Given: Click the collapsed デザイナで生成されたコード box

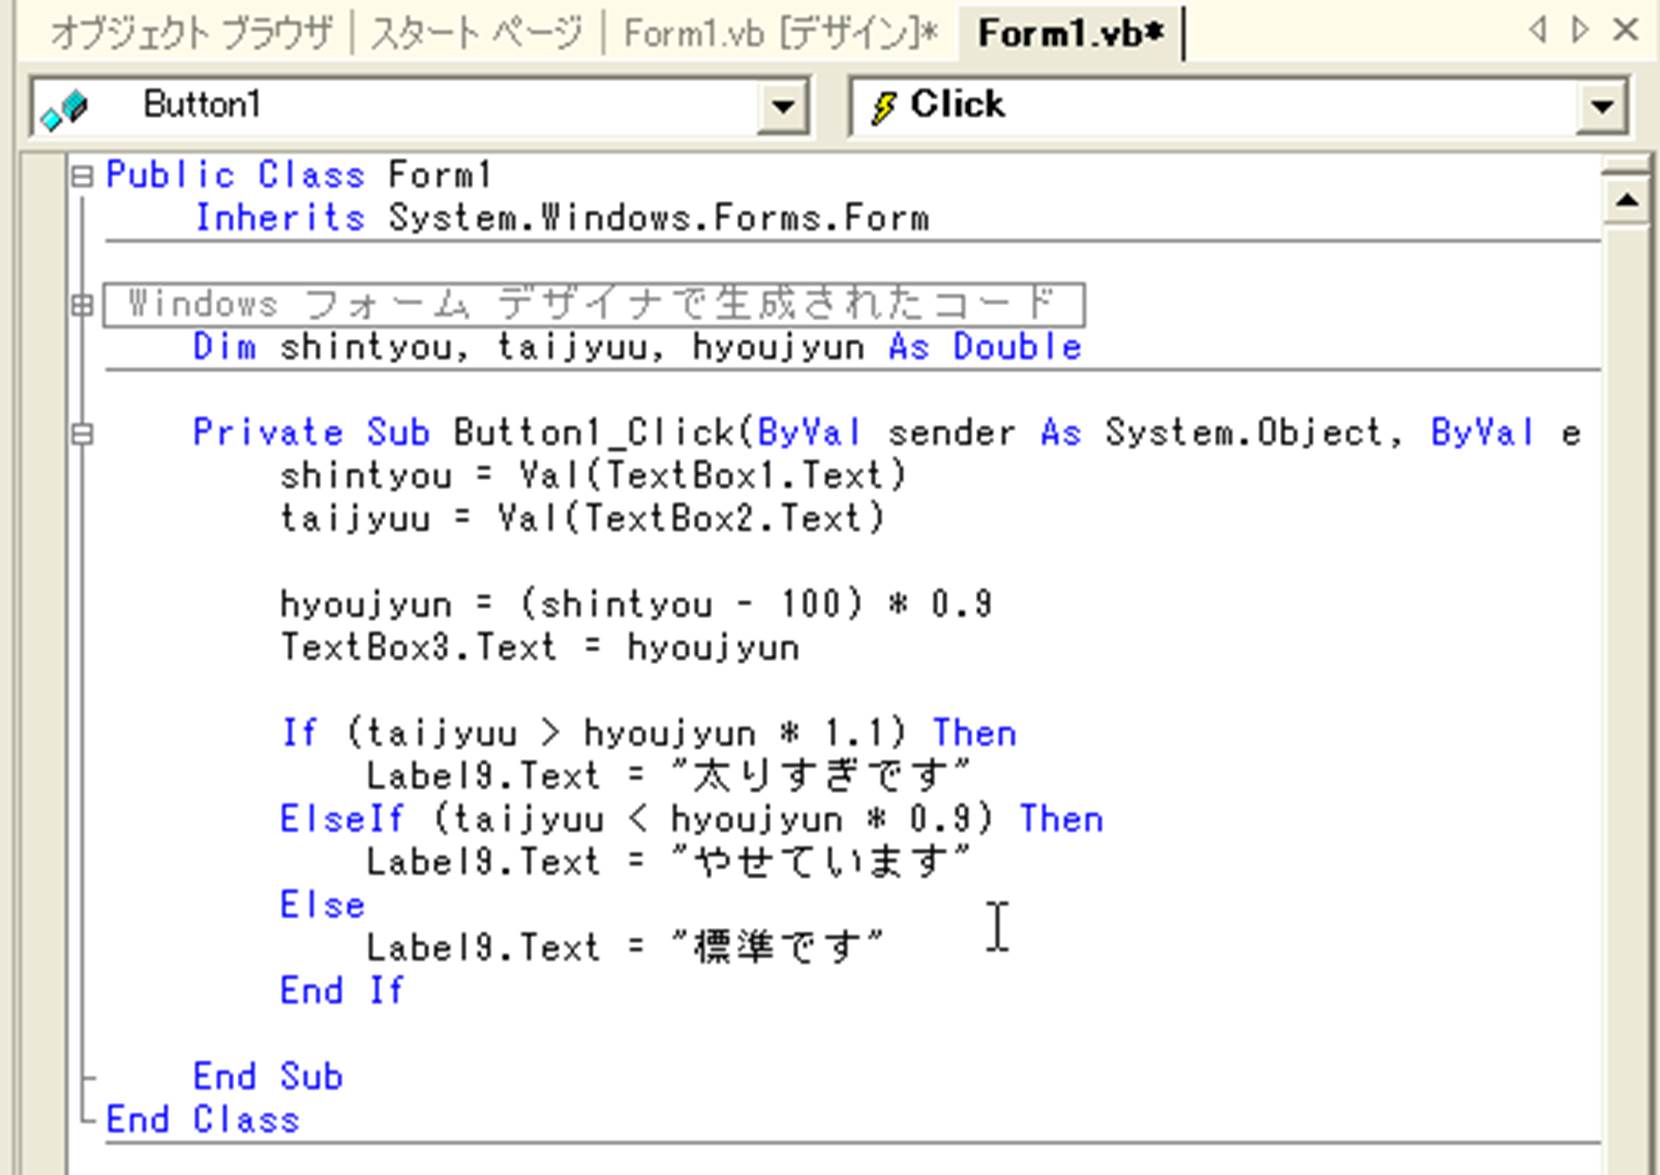Looking at the screenshot, I should [x=593, y=304].
